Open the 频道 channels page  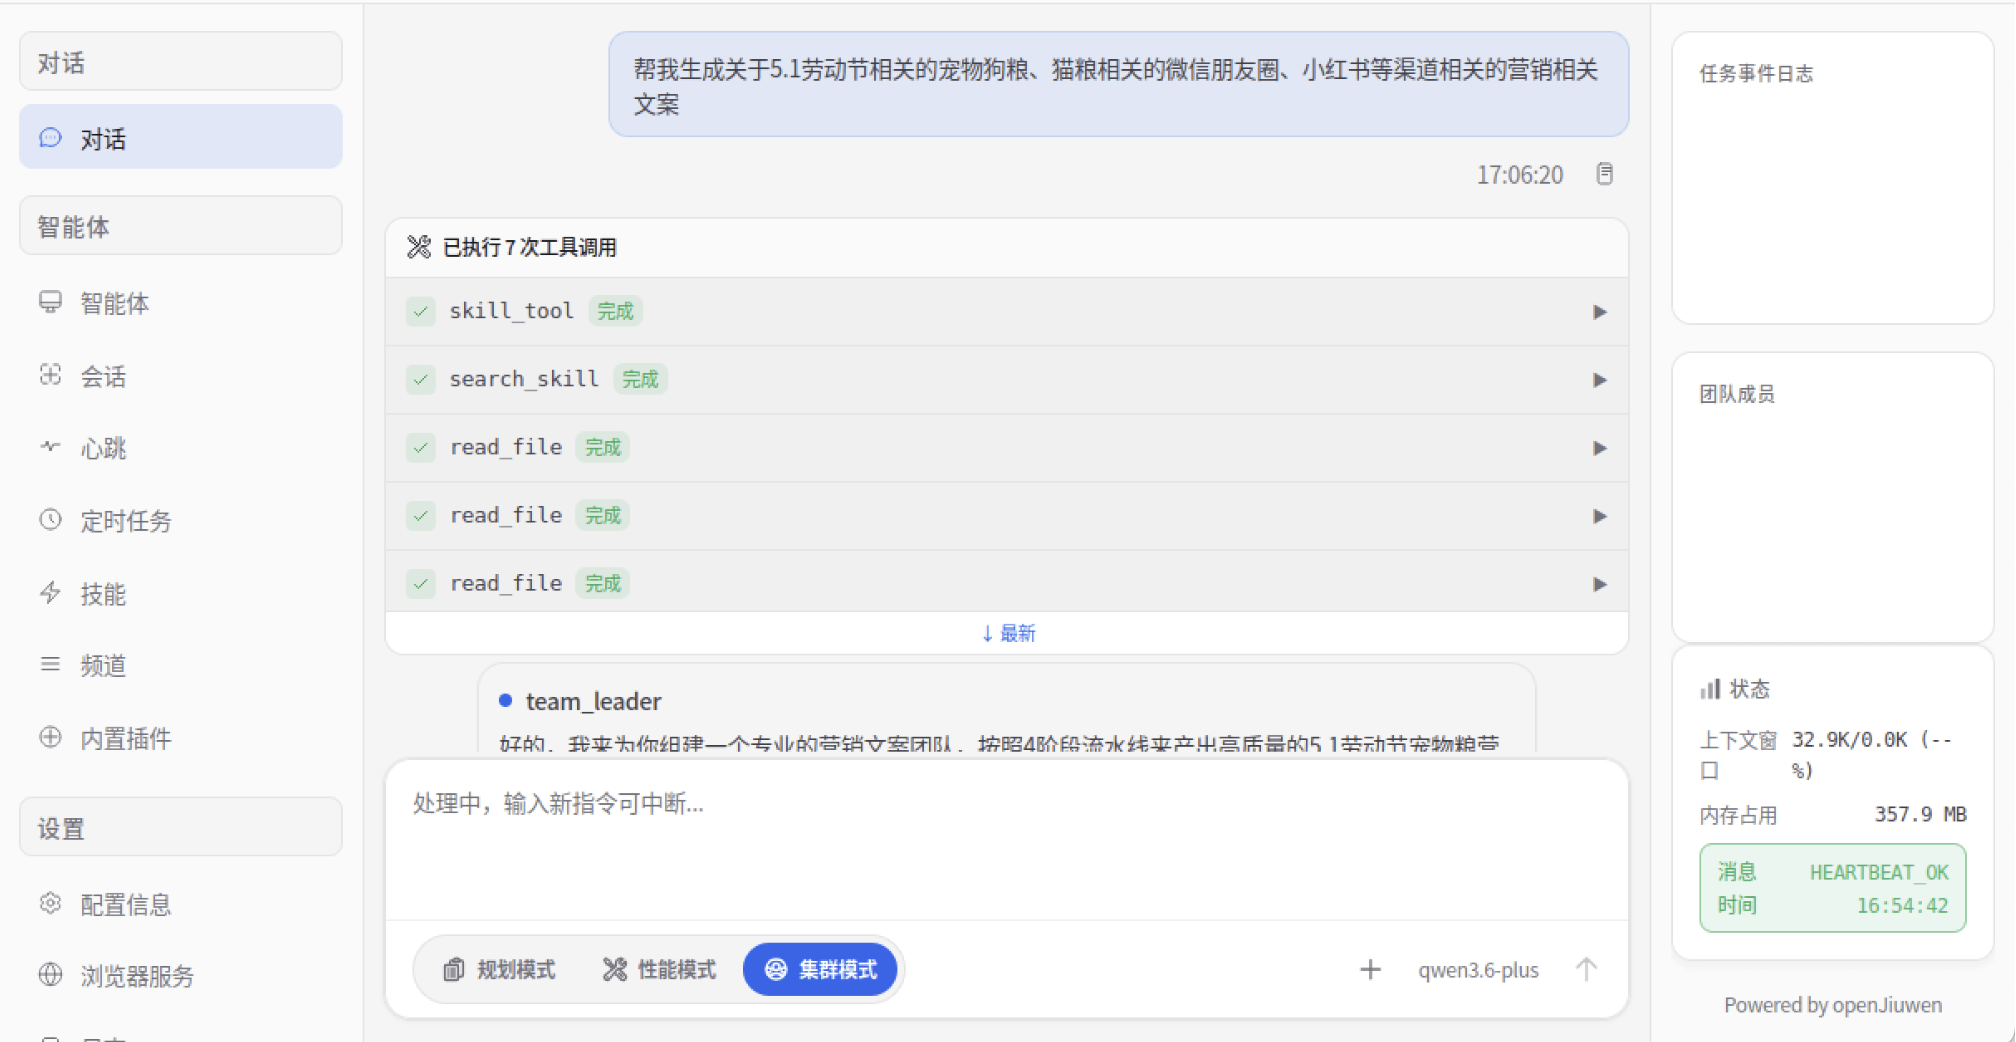click(181, 665)
